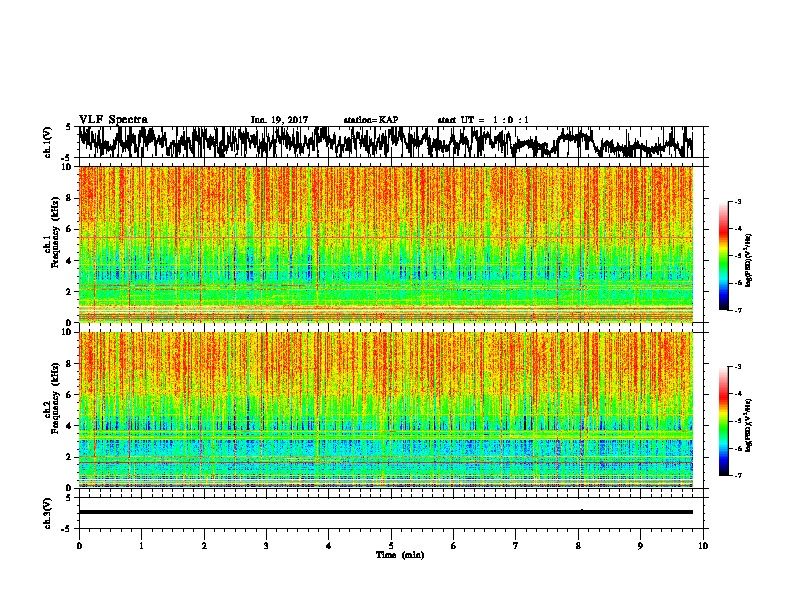This screenshot has height=612, width=792.
Task: Click the time axis tick label 3
Action: pyautogui.click(x=266, y=546)
